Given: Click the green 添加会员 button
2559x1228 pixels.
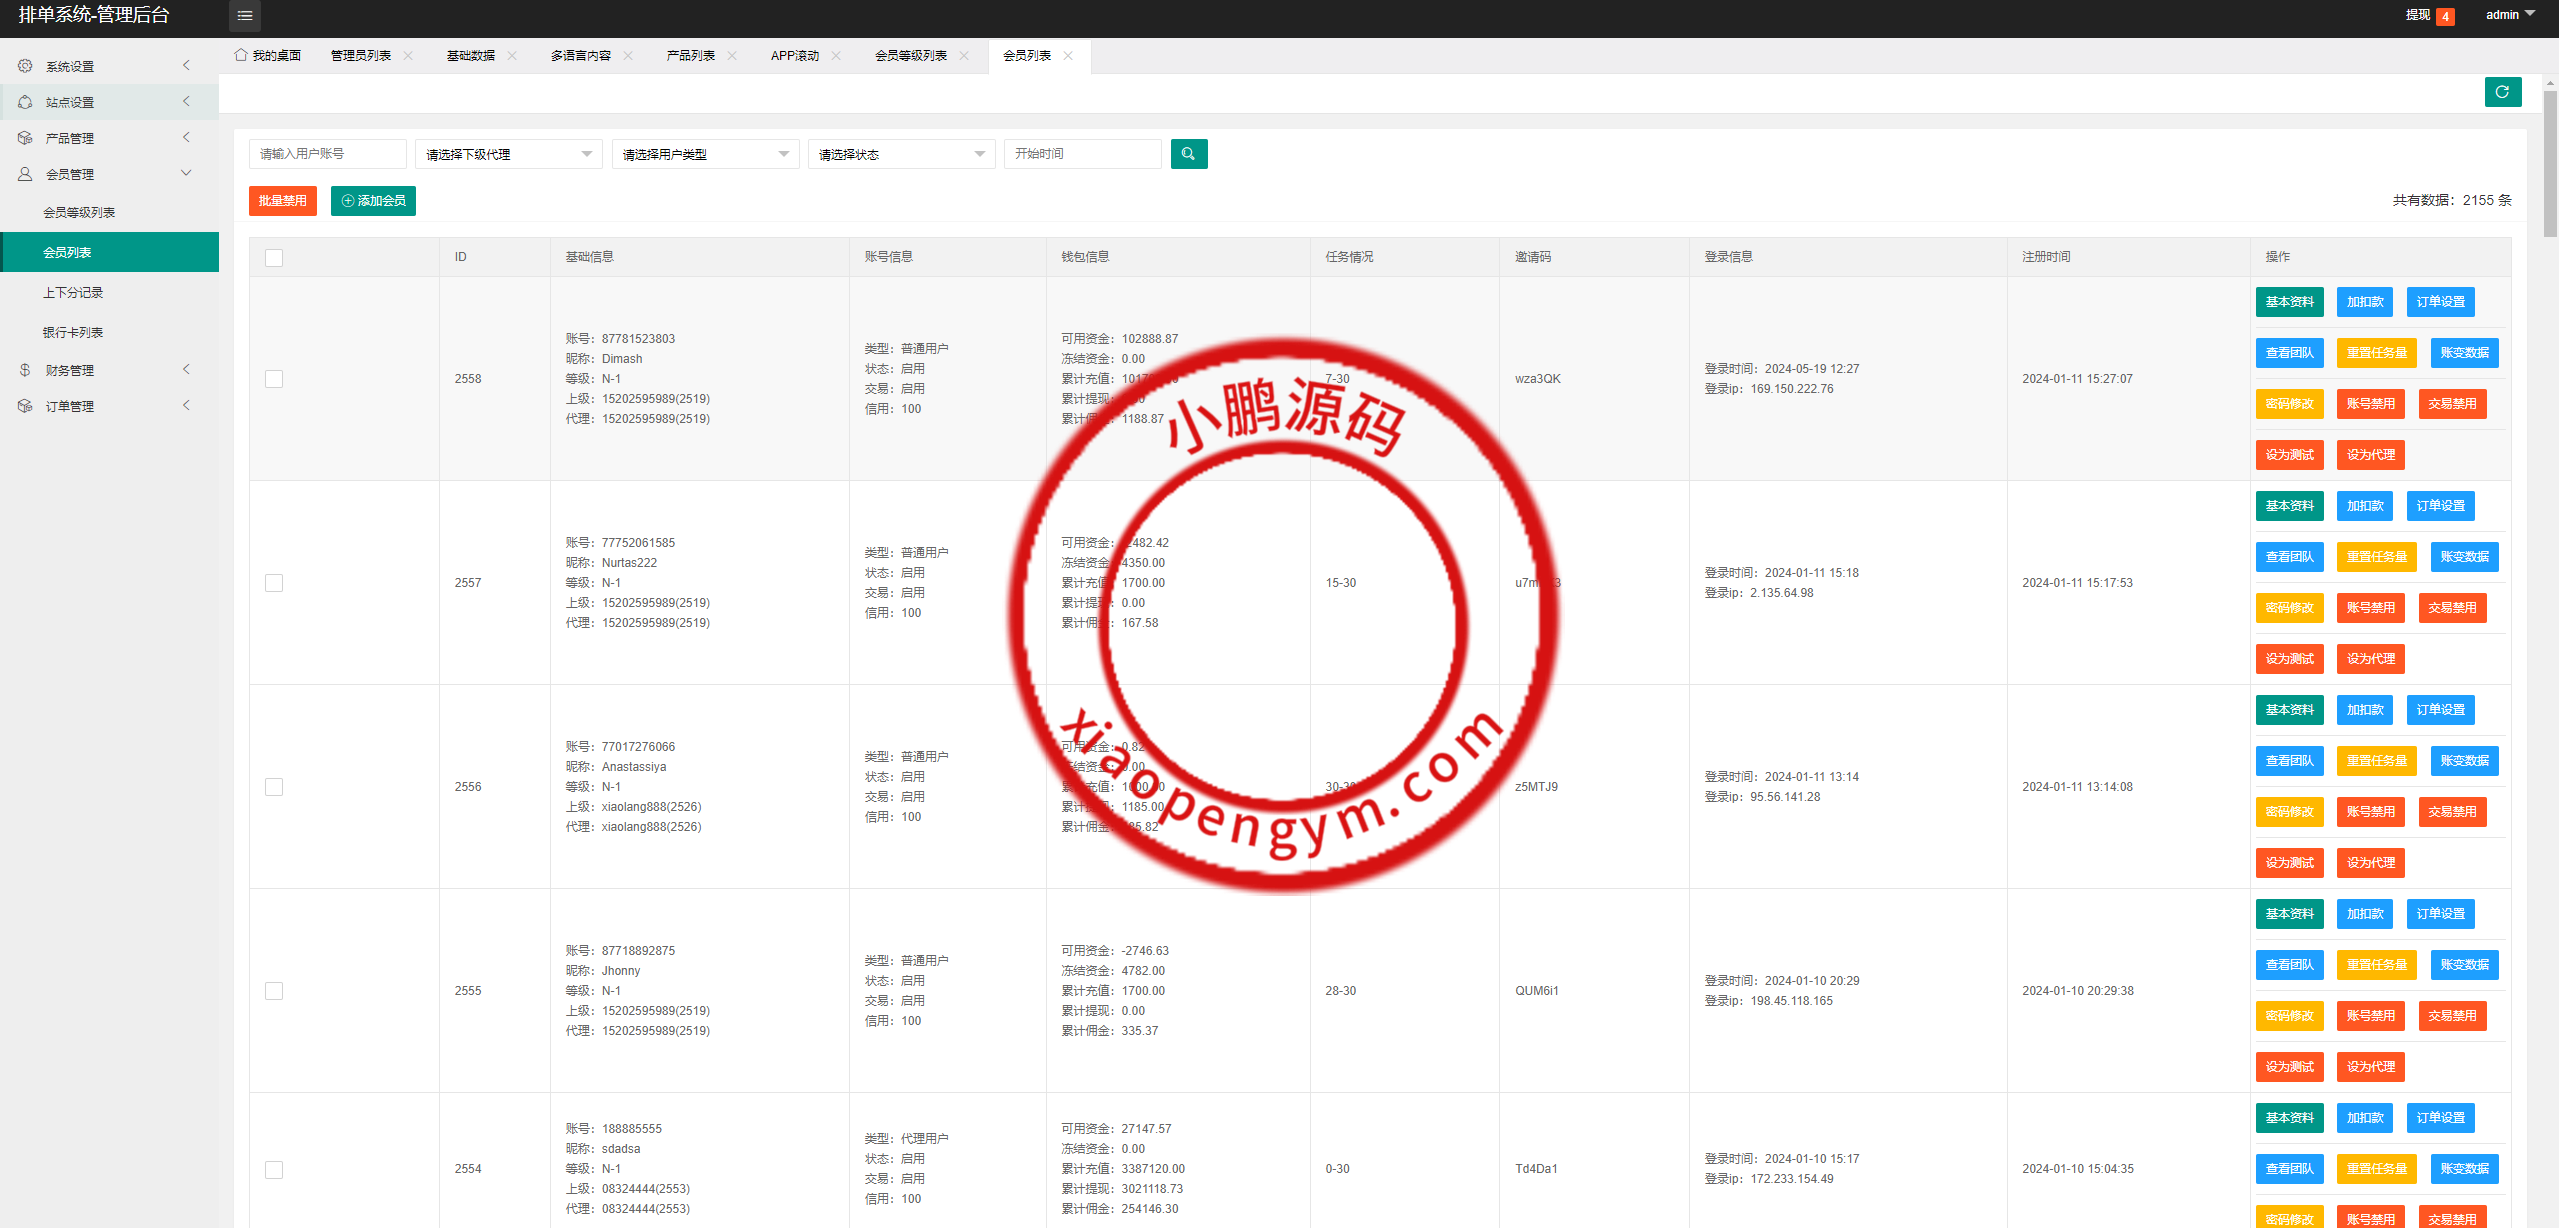Looking at the screenshot, I should click(x=373, y=201).
